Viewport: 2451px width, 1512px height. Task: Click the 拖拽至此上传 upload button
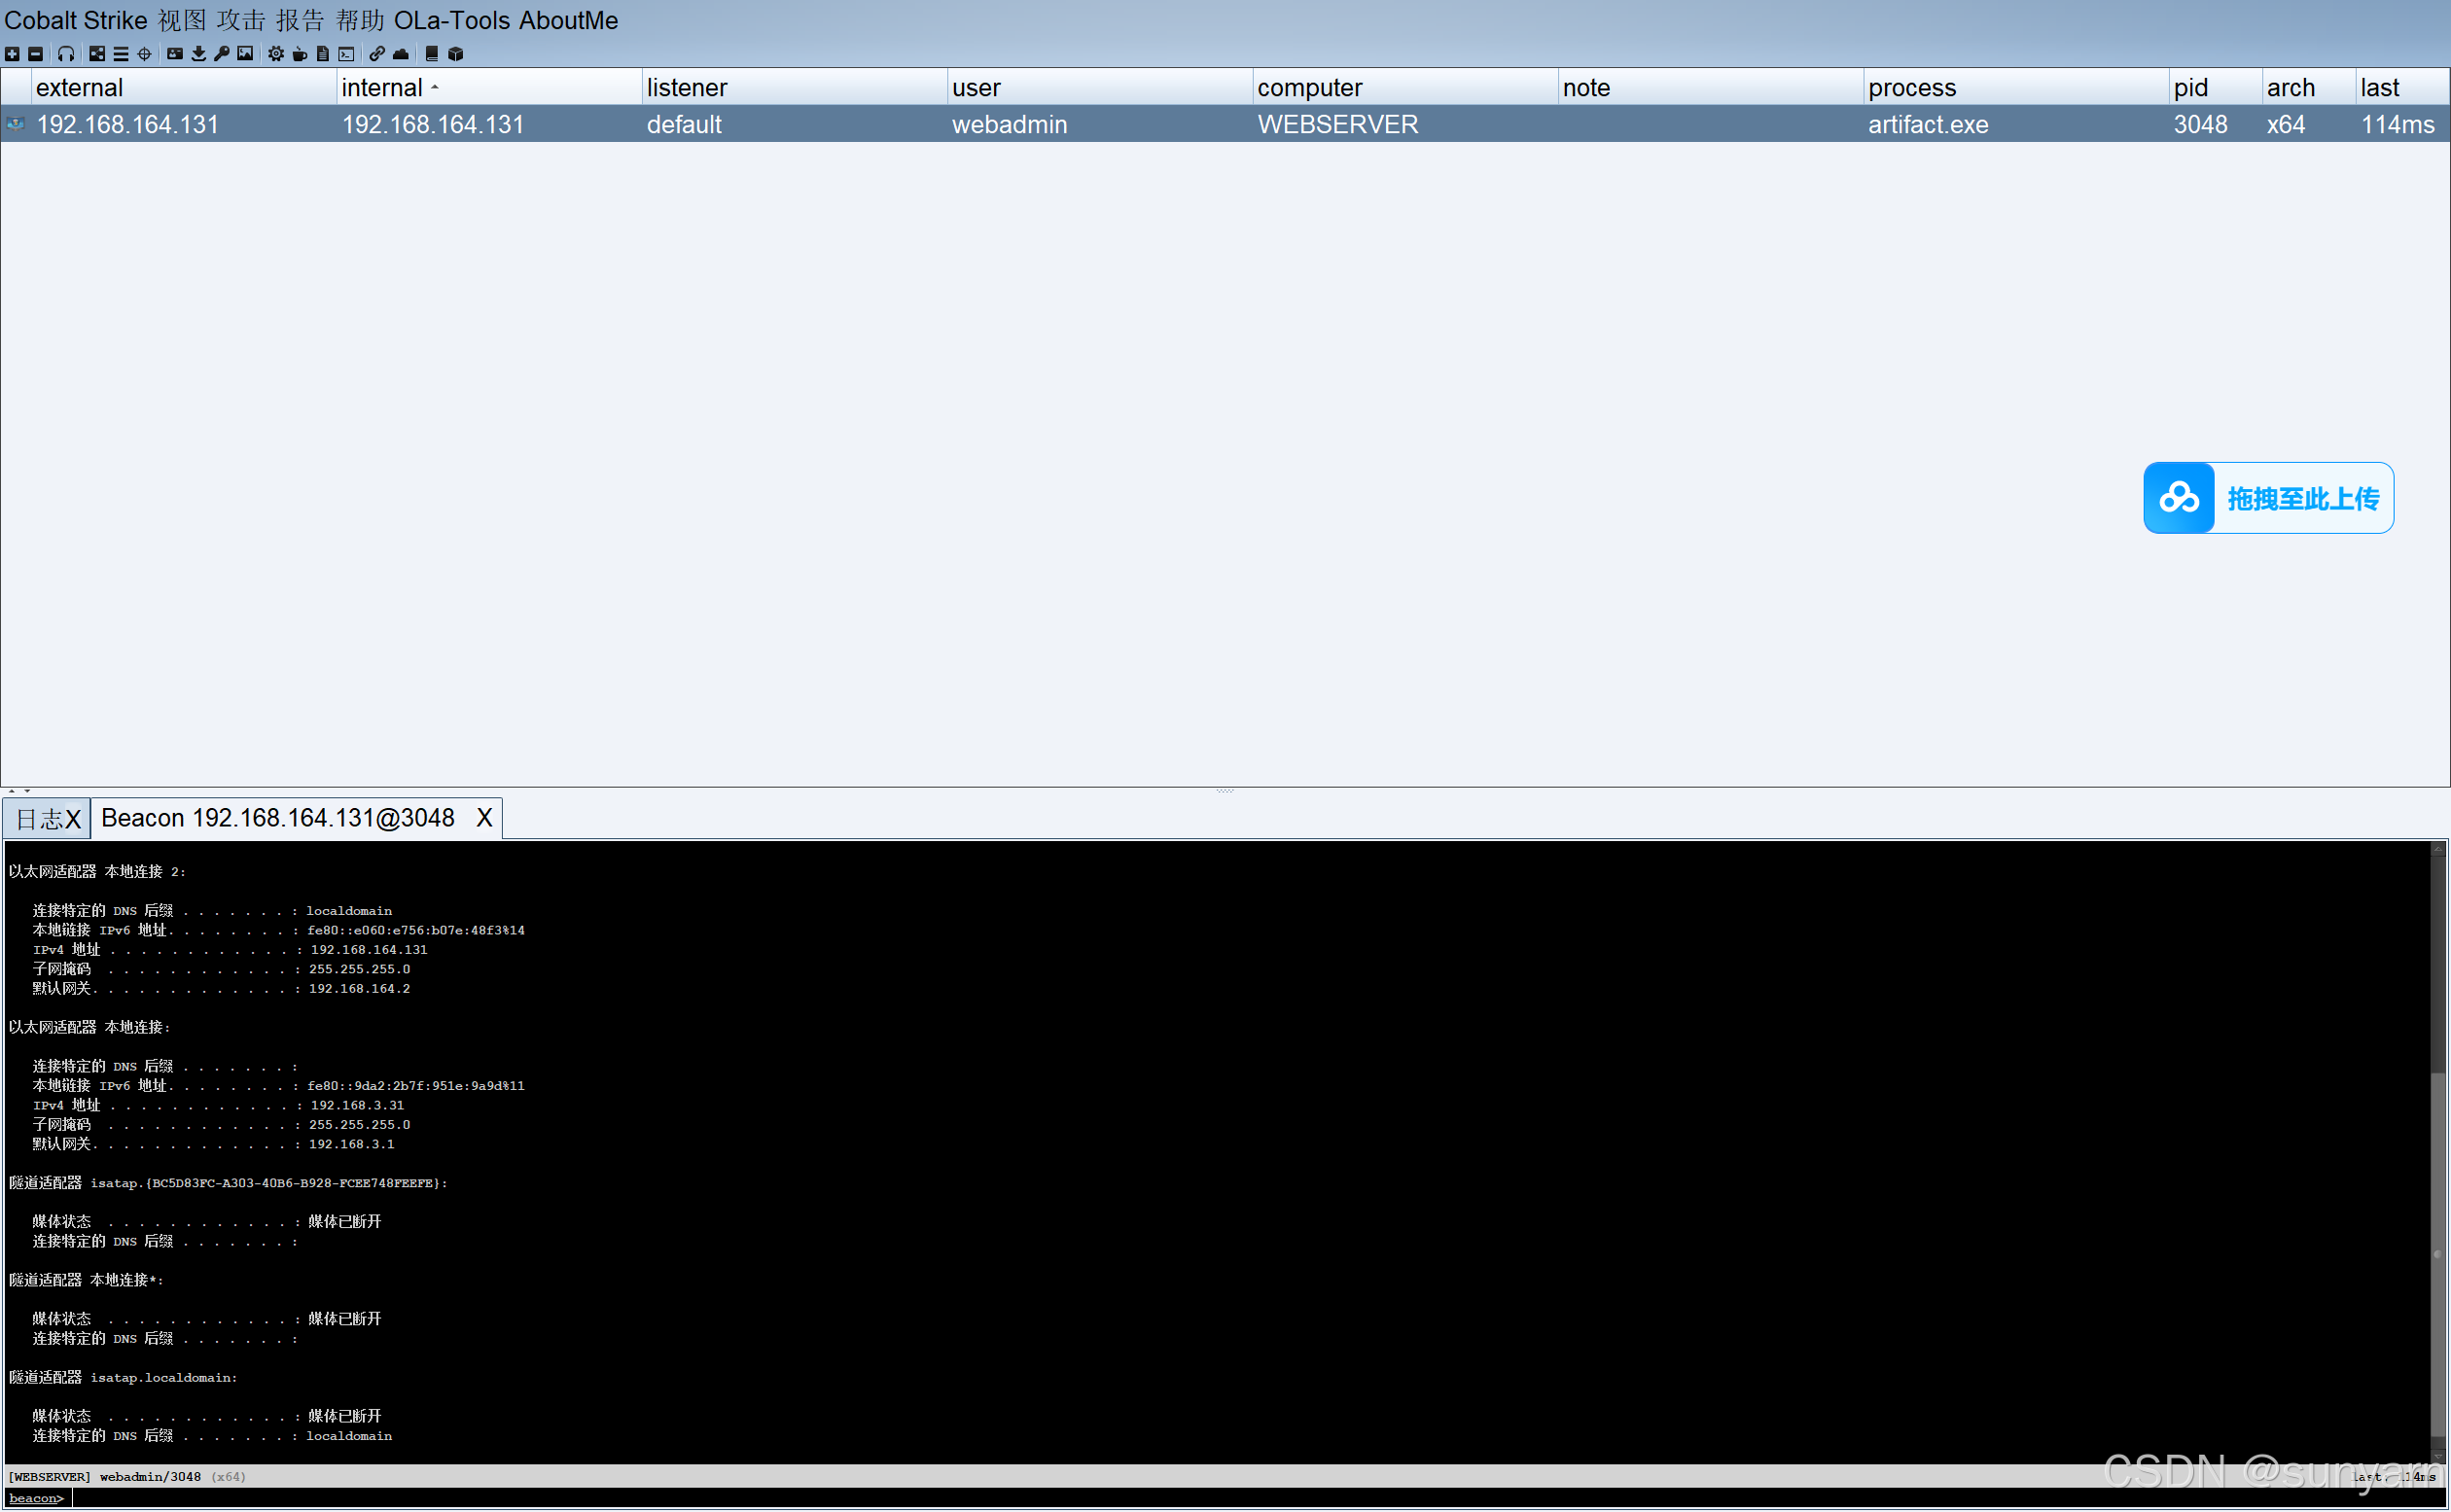[x=2267, y=498]
